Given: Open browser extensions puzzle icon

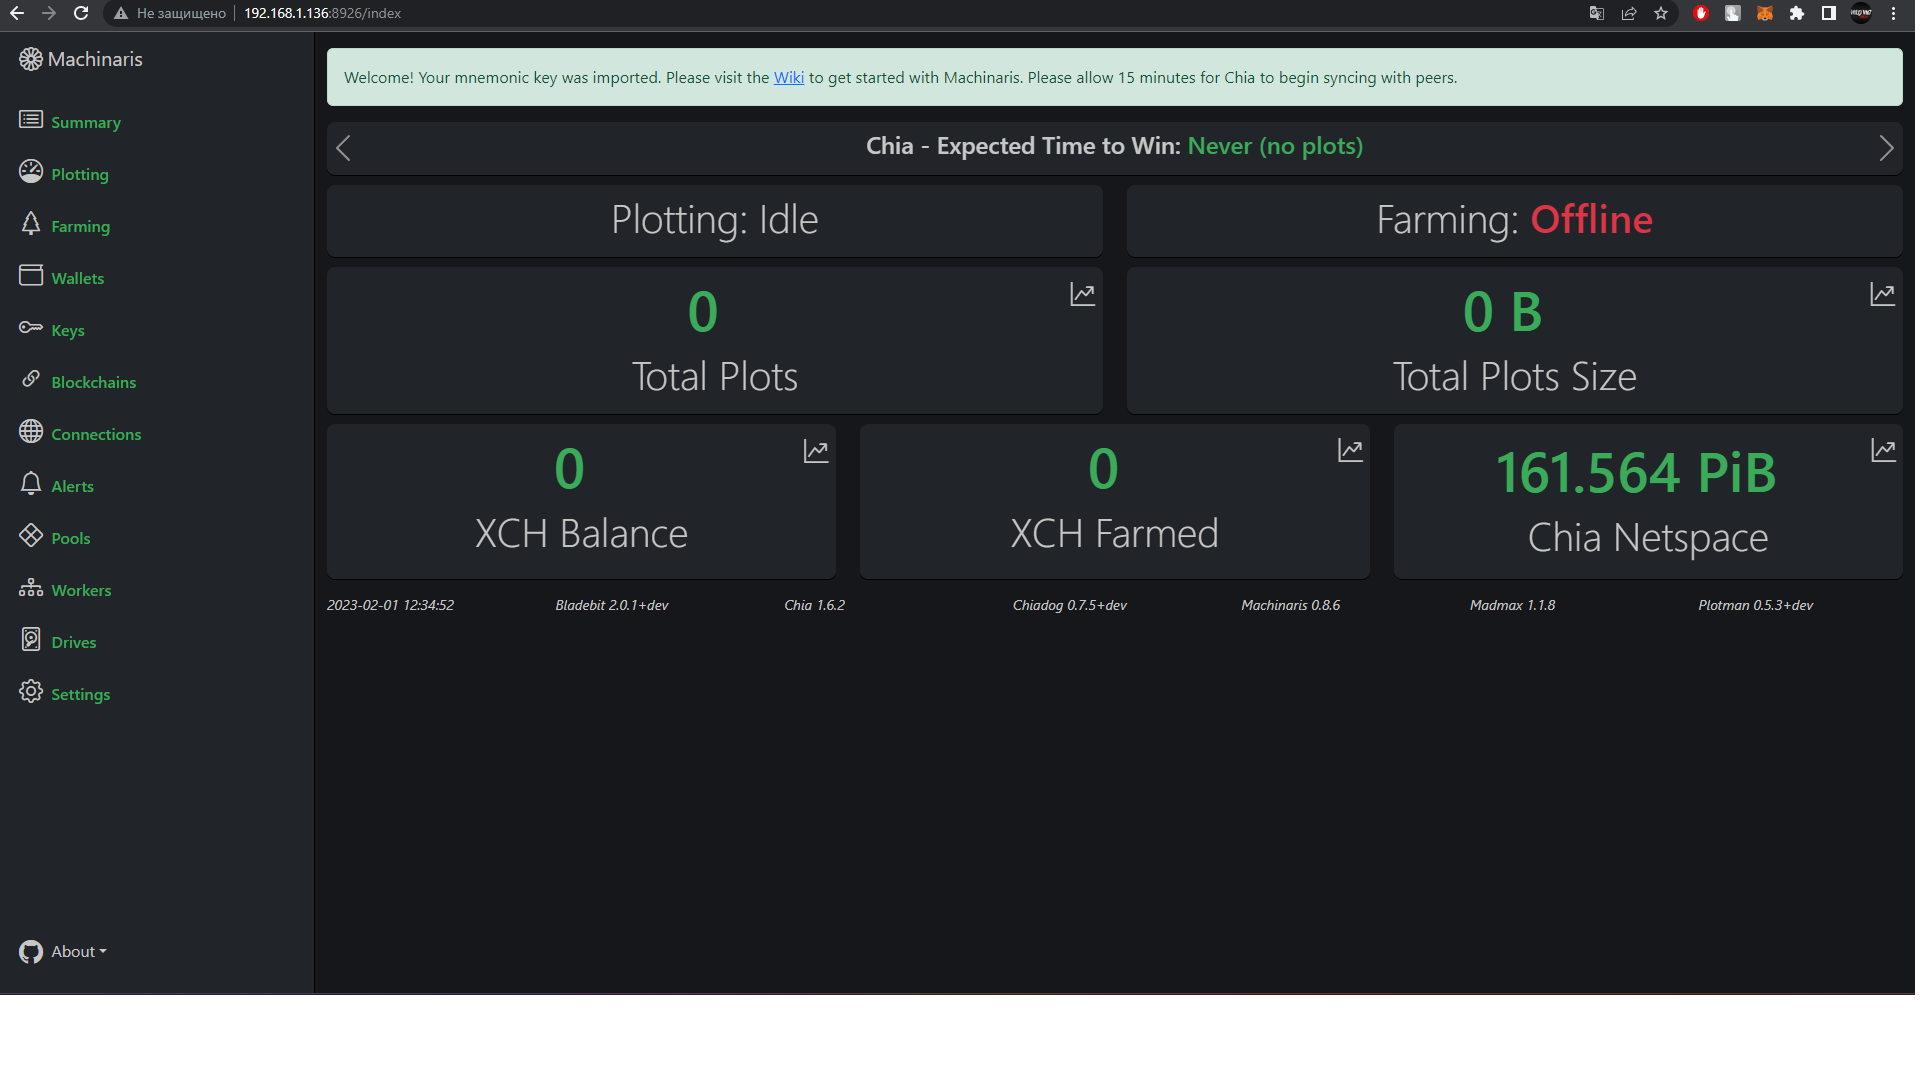Looking at the screenshot, I should pos(1797,13).
